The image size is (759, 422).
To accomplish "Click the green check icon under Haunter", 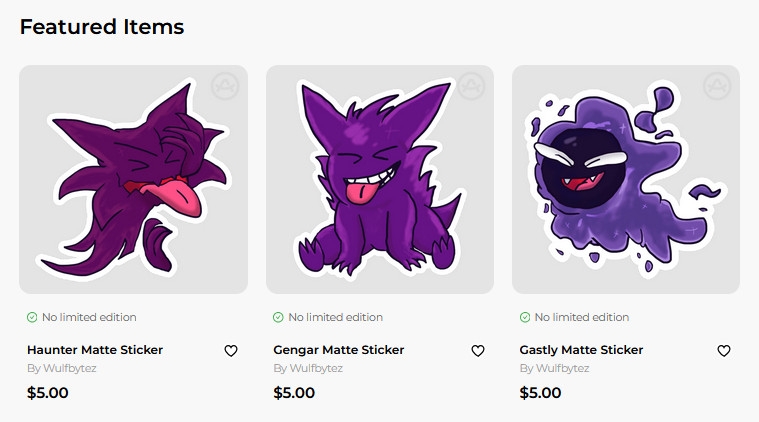I will pyautogui.click(x=32, y=317).
